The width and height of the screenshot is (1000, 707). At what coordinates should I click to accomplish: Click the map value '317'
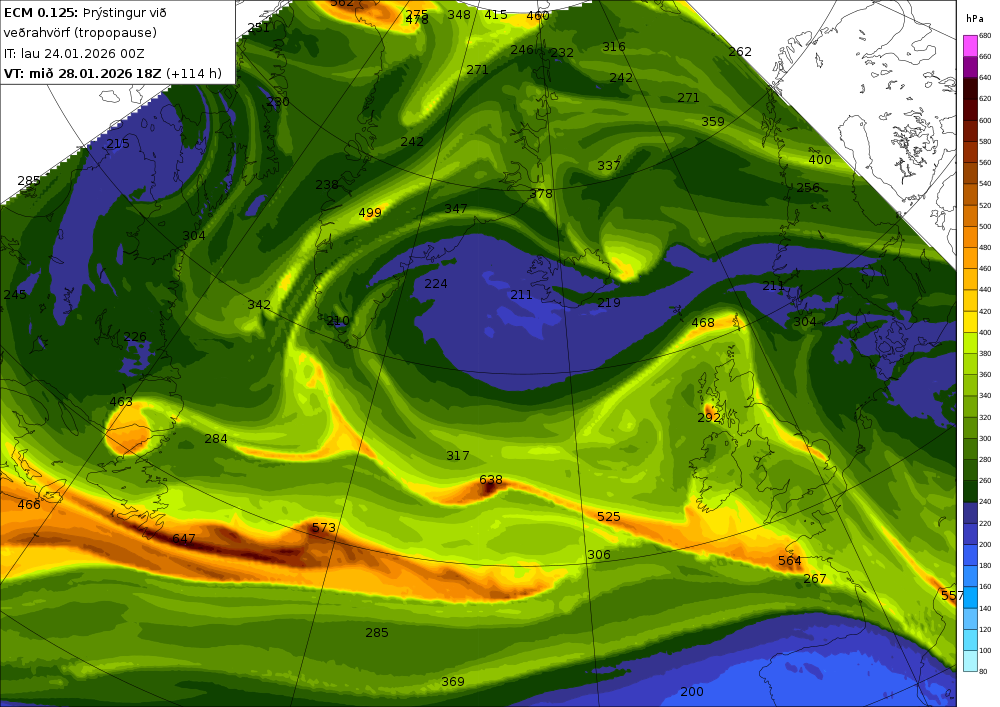click(458, 455)
